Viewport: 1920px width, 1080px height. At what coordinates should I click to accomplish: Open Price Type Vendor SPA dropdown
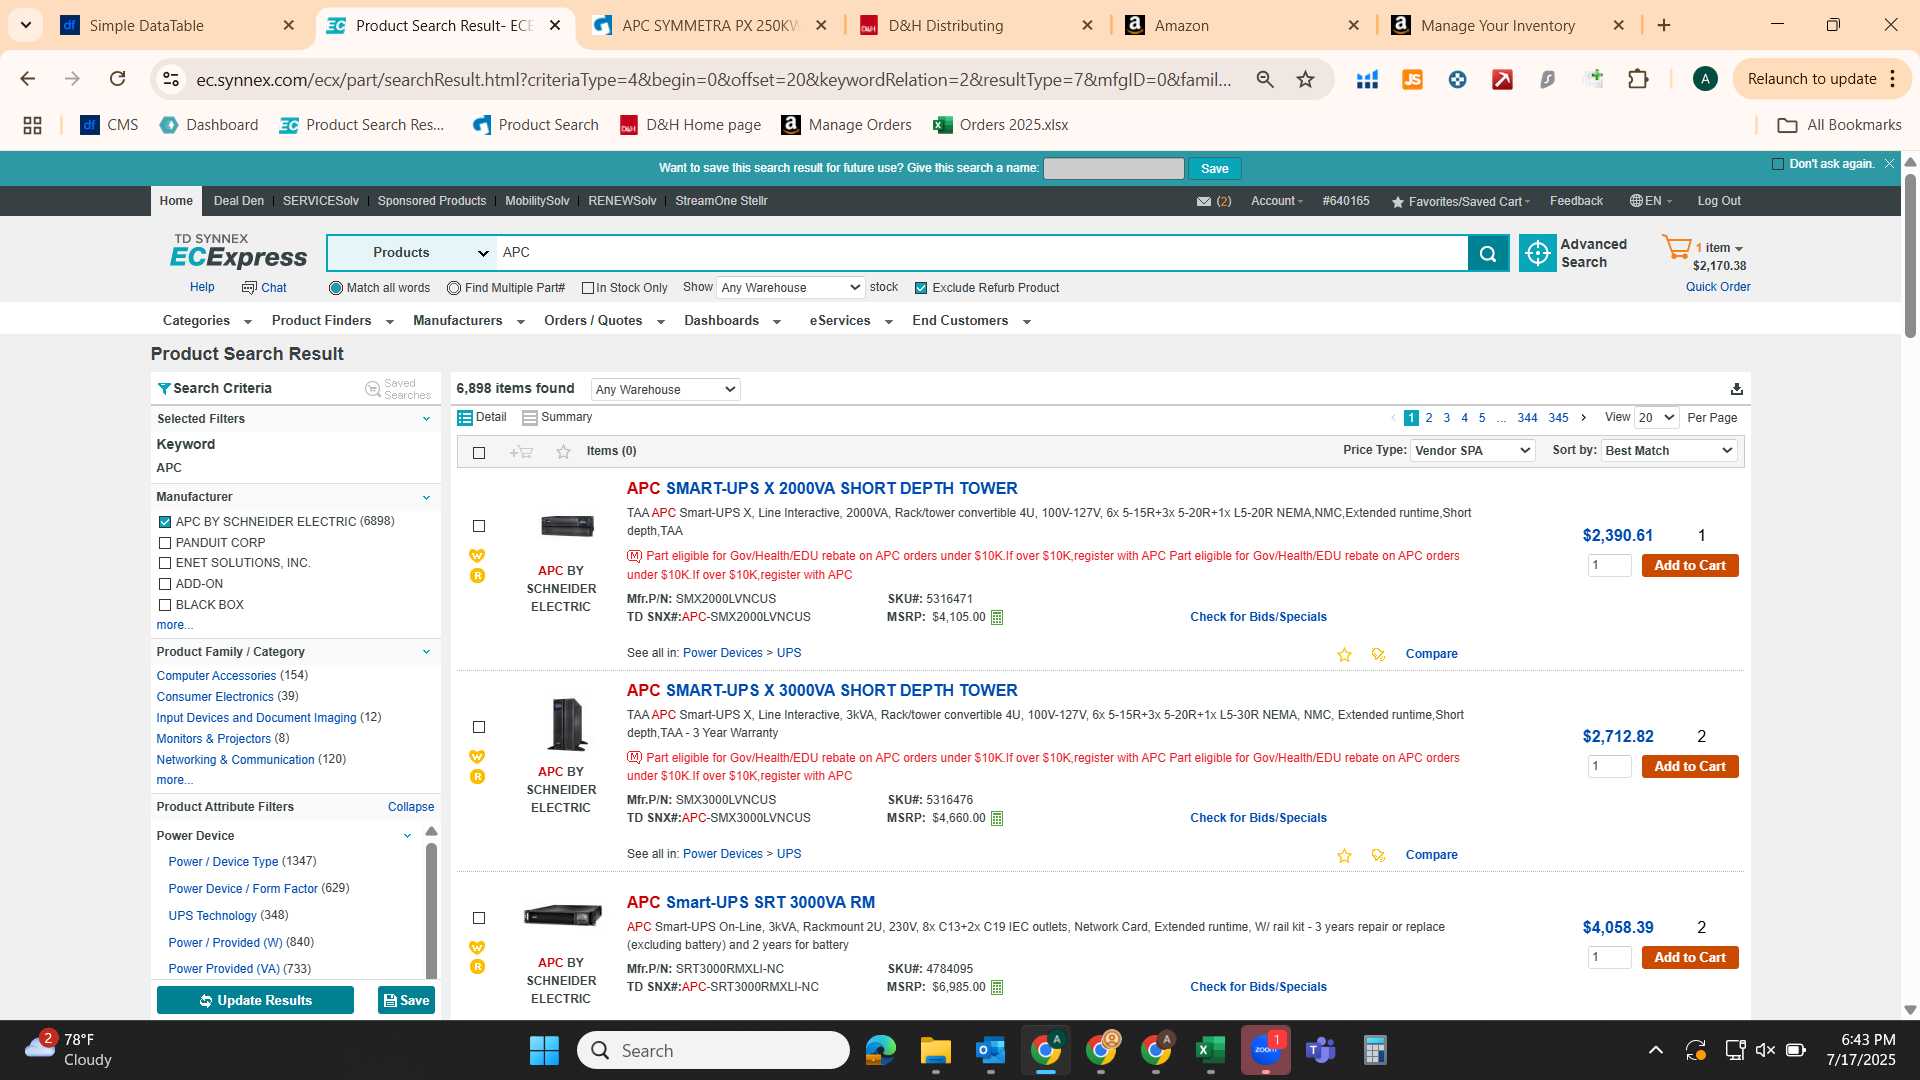click(x=1472, y=451)
